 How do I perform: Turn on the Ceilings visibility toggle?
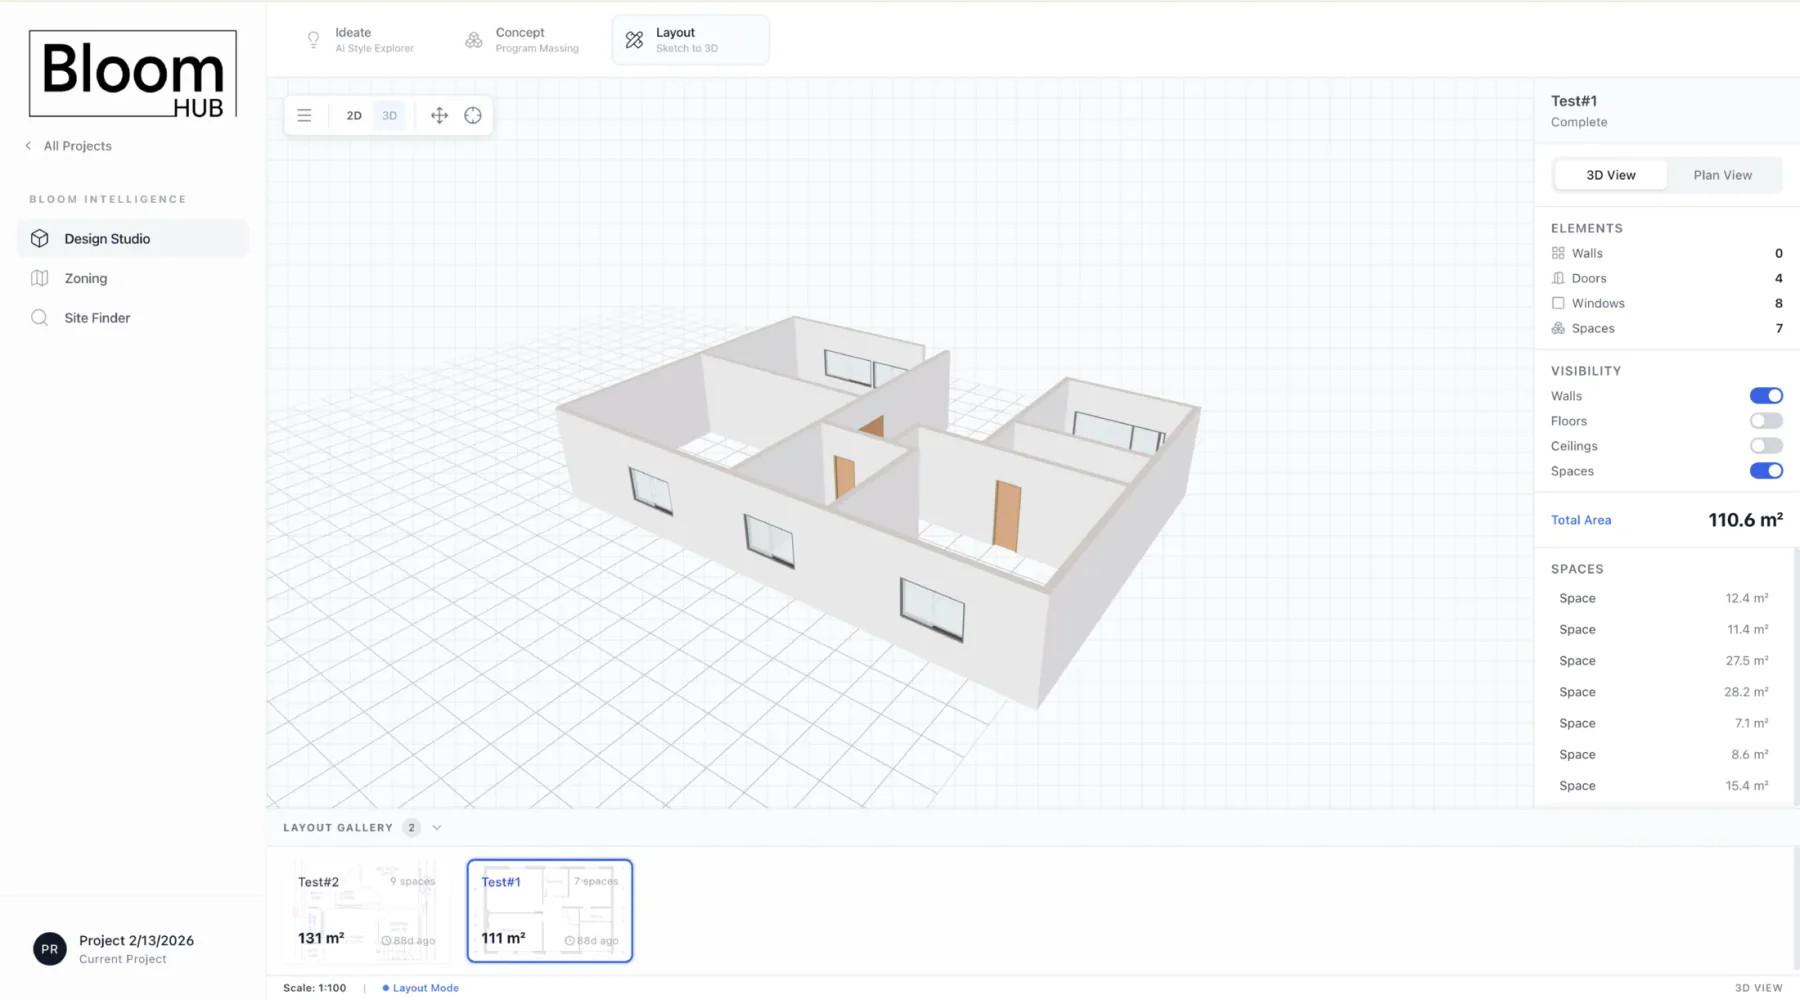(1765, 445)
